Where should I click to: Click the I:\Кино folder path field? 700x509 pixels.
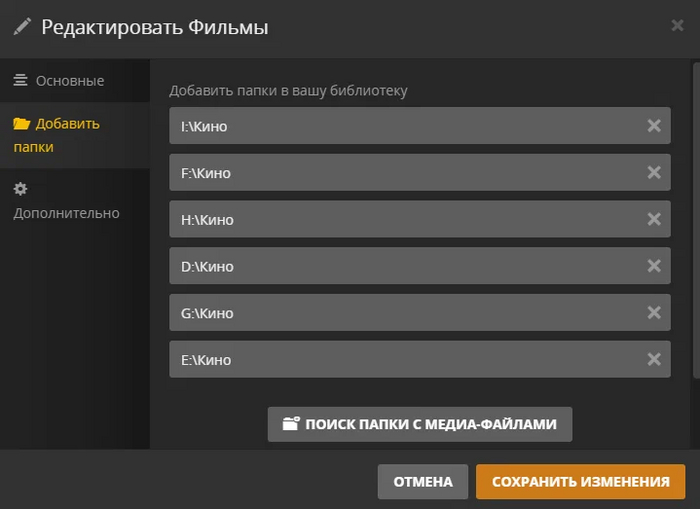pos(400,126)
